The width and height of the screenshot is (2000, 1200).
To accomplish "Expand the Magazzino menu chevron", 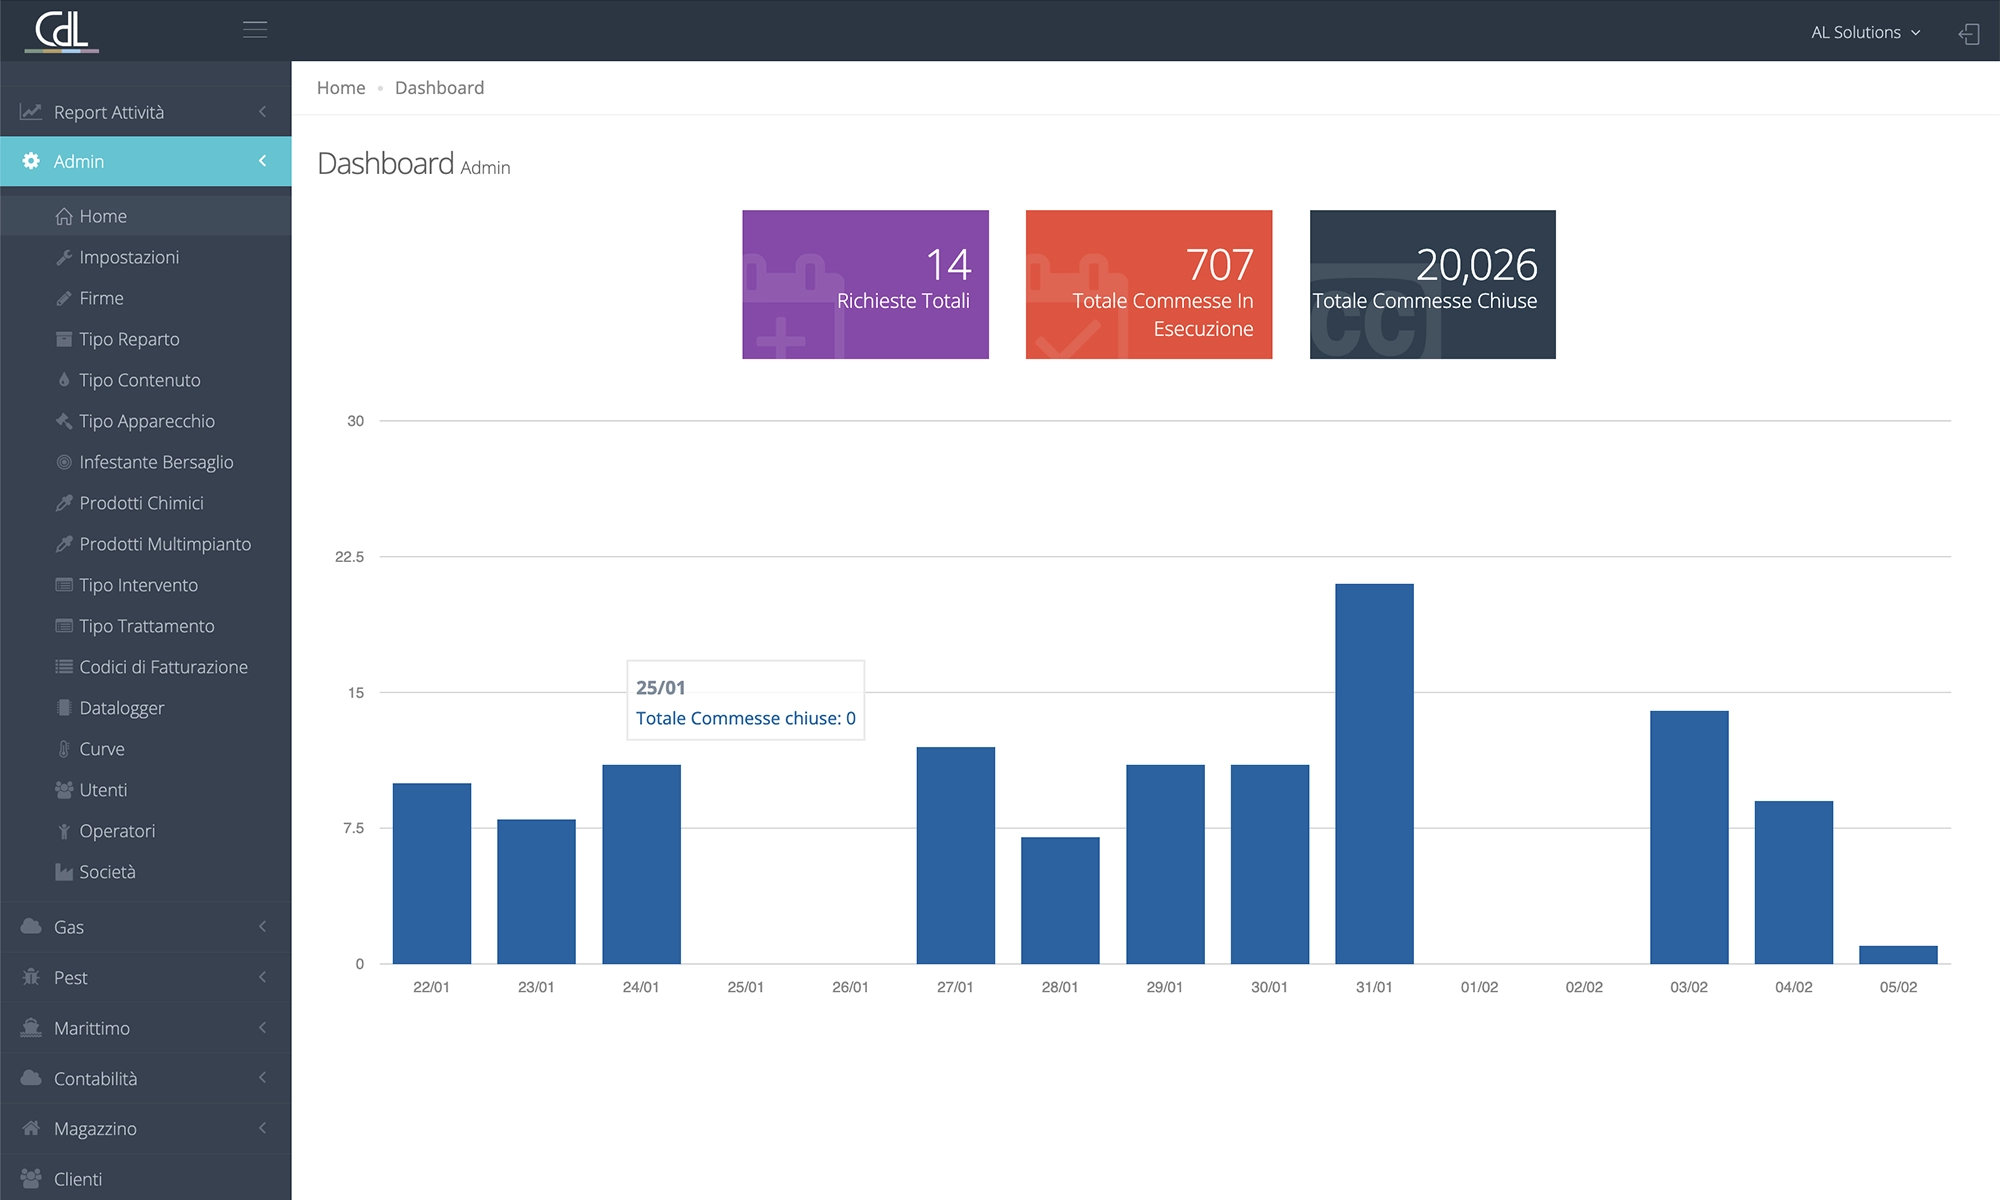I will (262, 1128).
